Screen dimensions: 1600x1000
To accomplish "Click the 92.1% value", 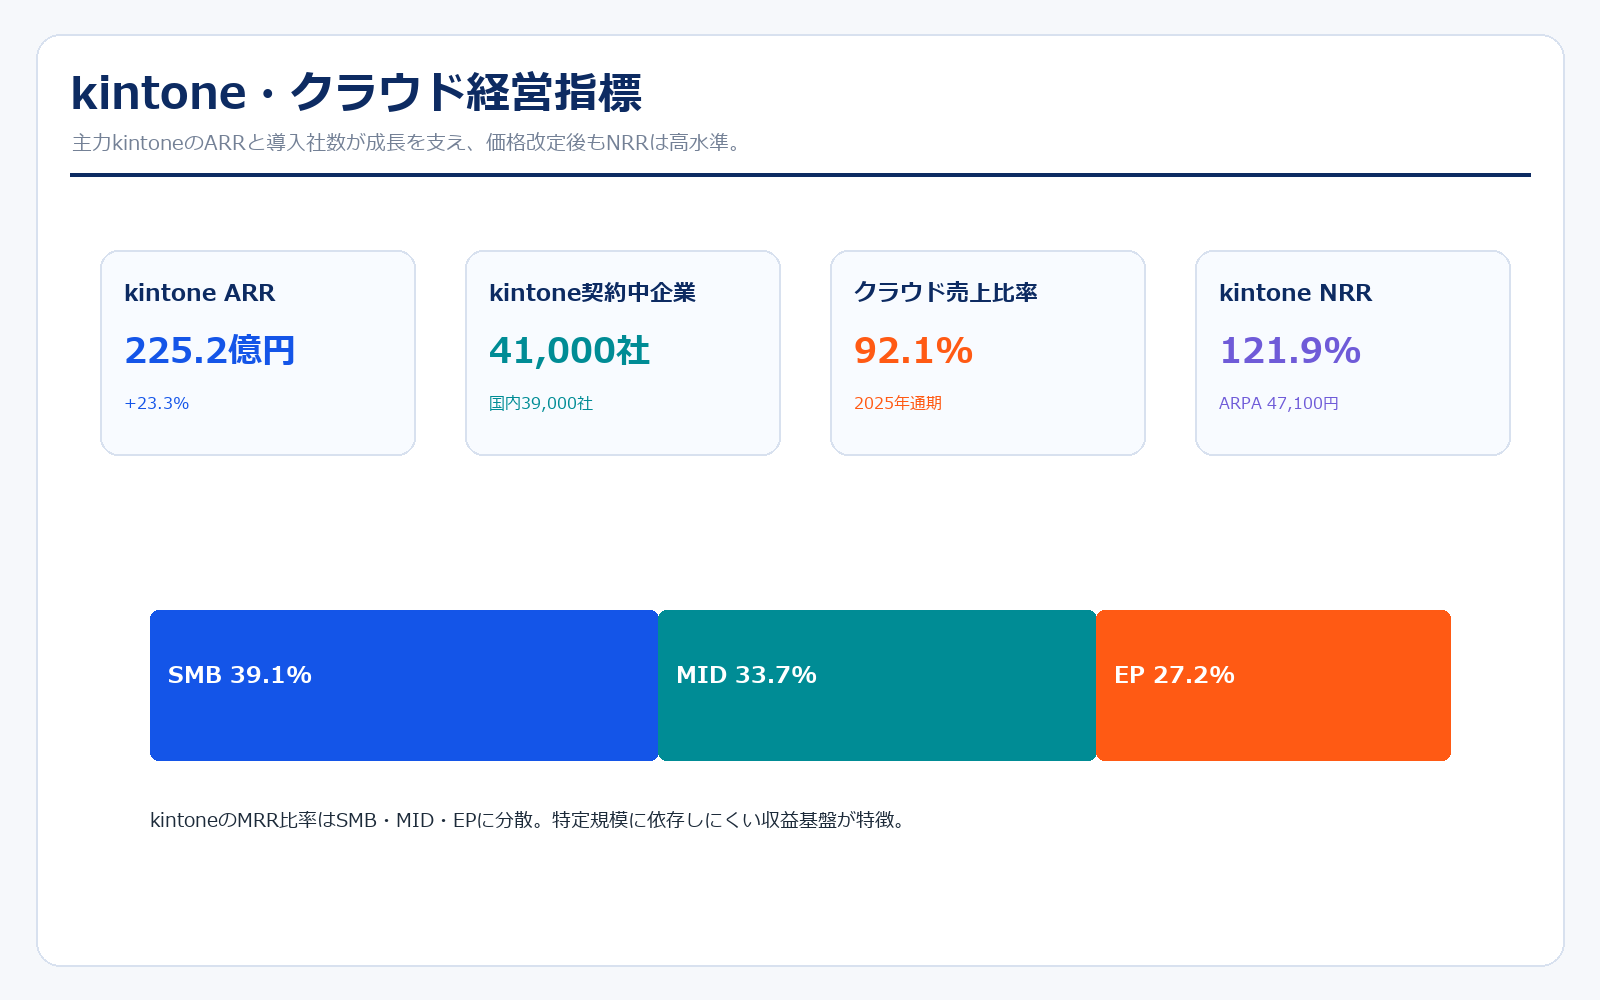I will pyautogui.click(x=914, y=351).
